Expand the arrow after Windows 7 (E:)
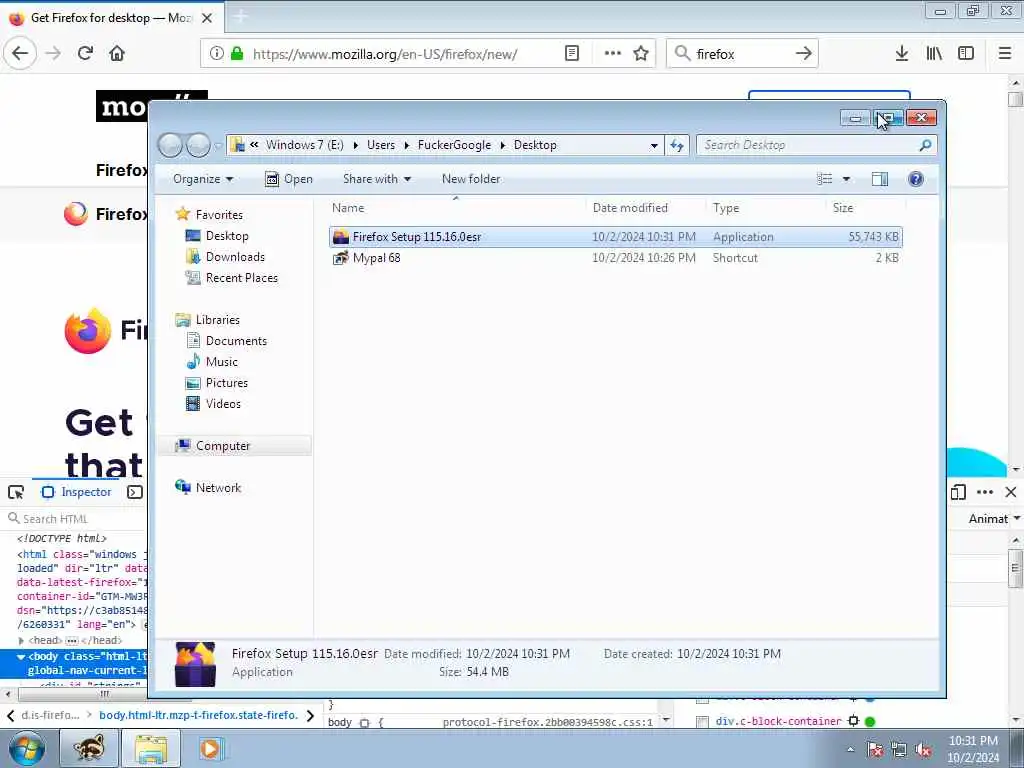The image size is (1024, 768). (356, 145)
